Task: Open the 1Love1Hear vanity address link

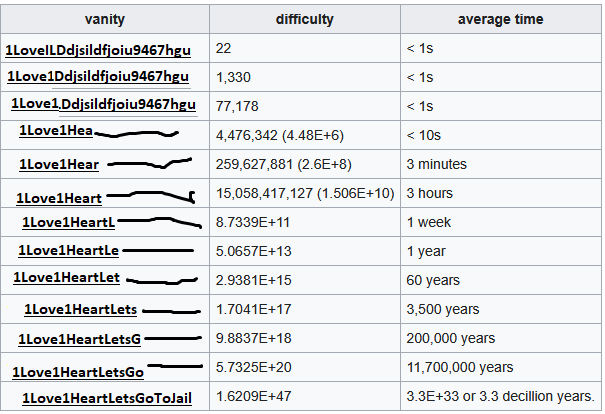Action: coord(59,164)
